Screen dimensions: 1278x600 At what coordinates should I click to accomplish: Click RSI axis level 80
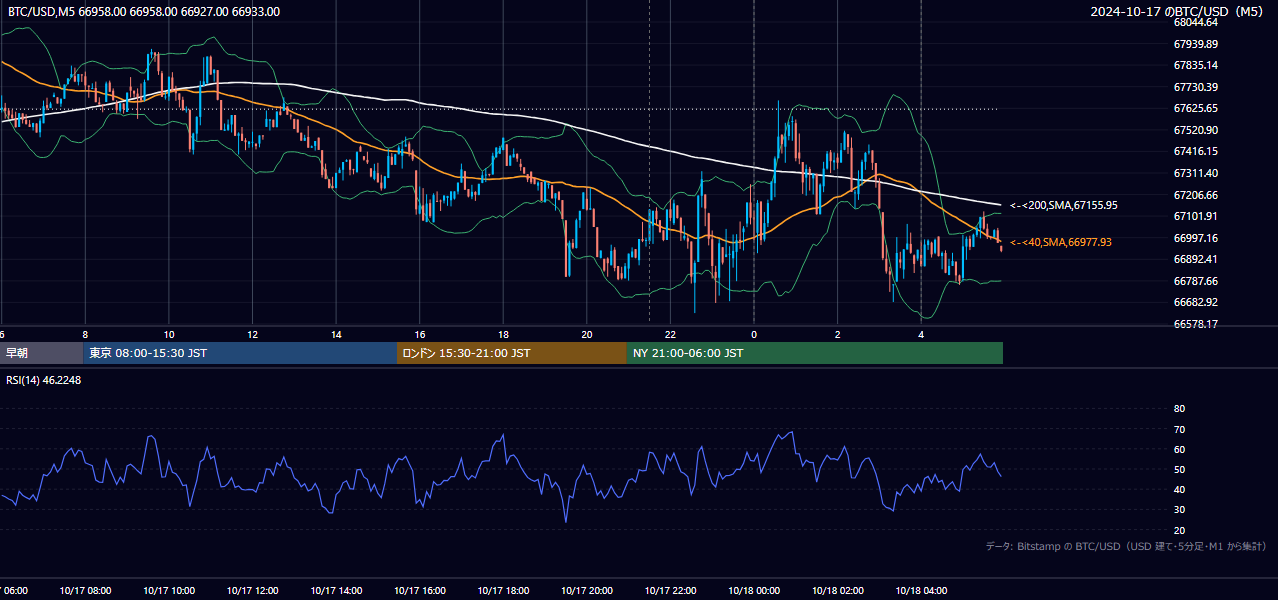pos(1179,409)
